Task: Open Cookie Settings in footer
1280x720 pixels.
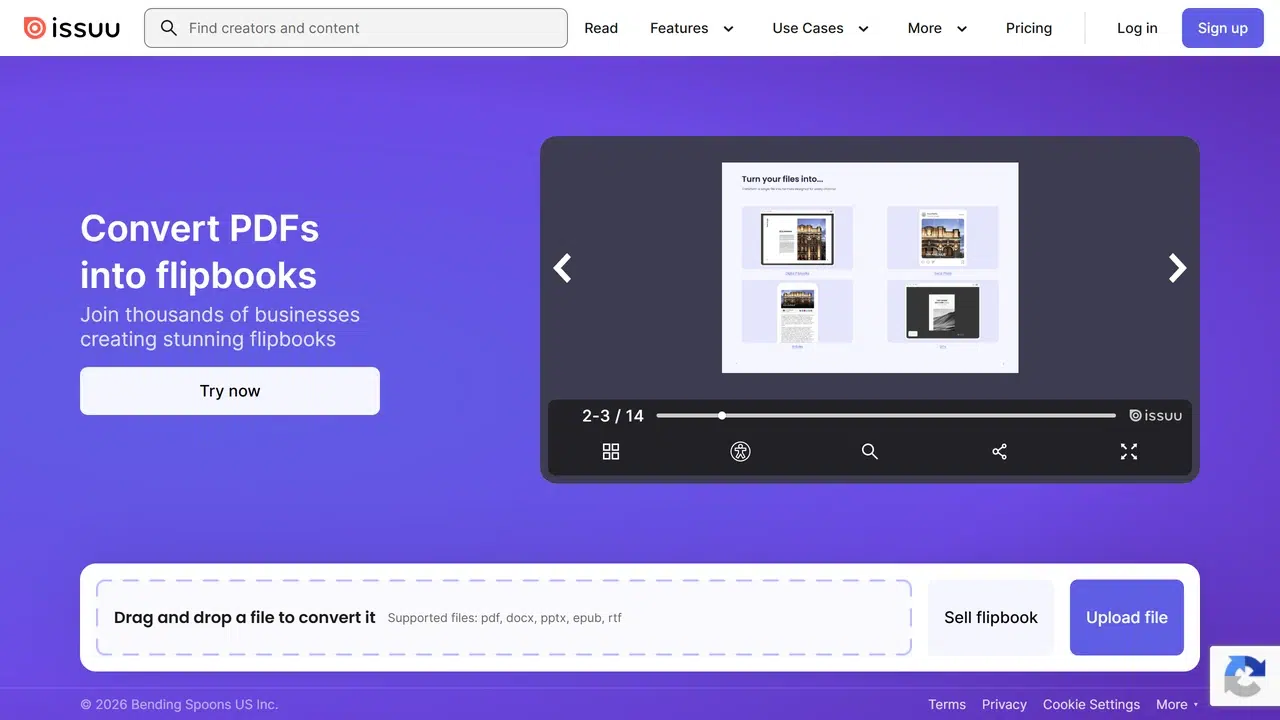Action: click(1091, 704)
